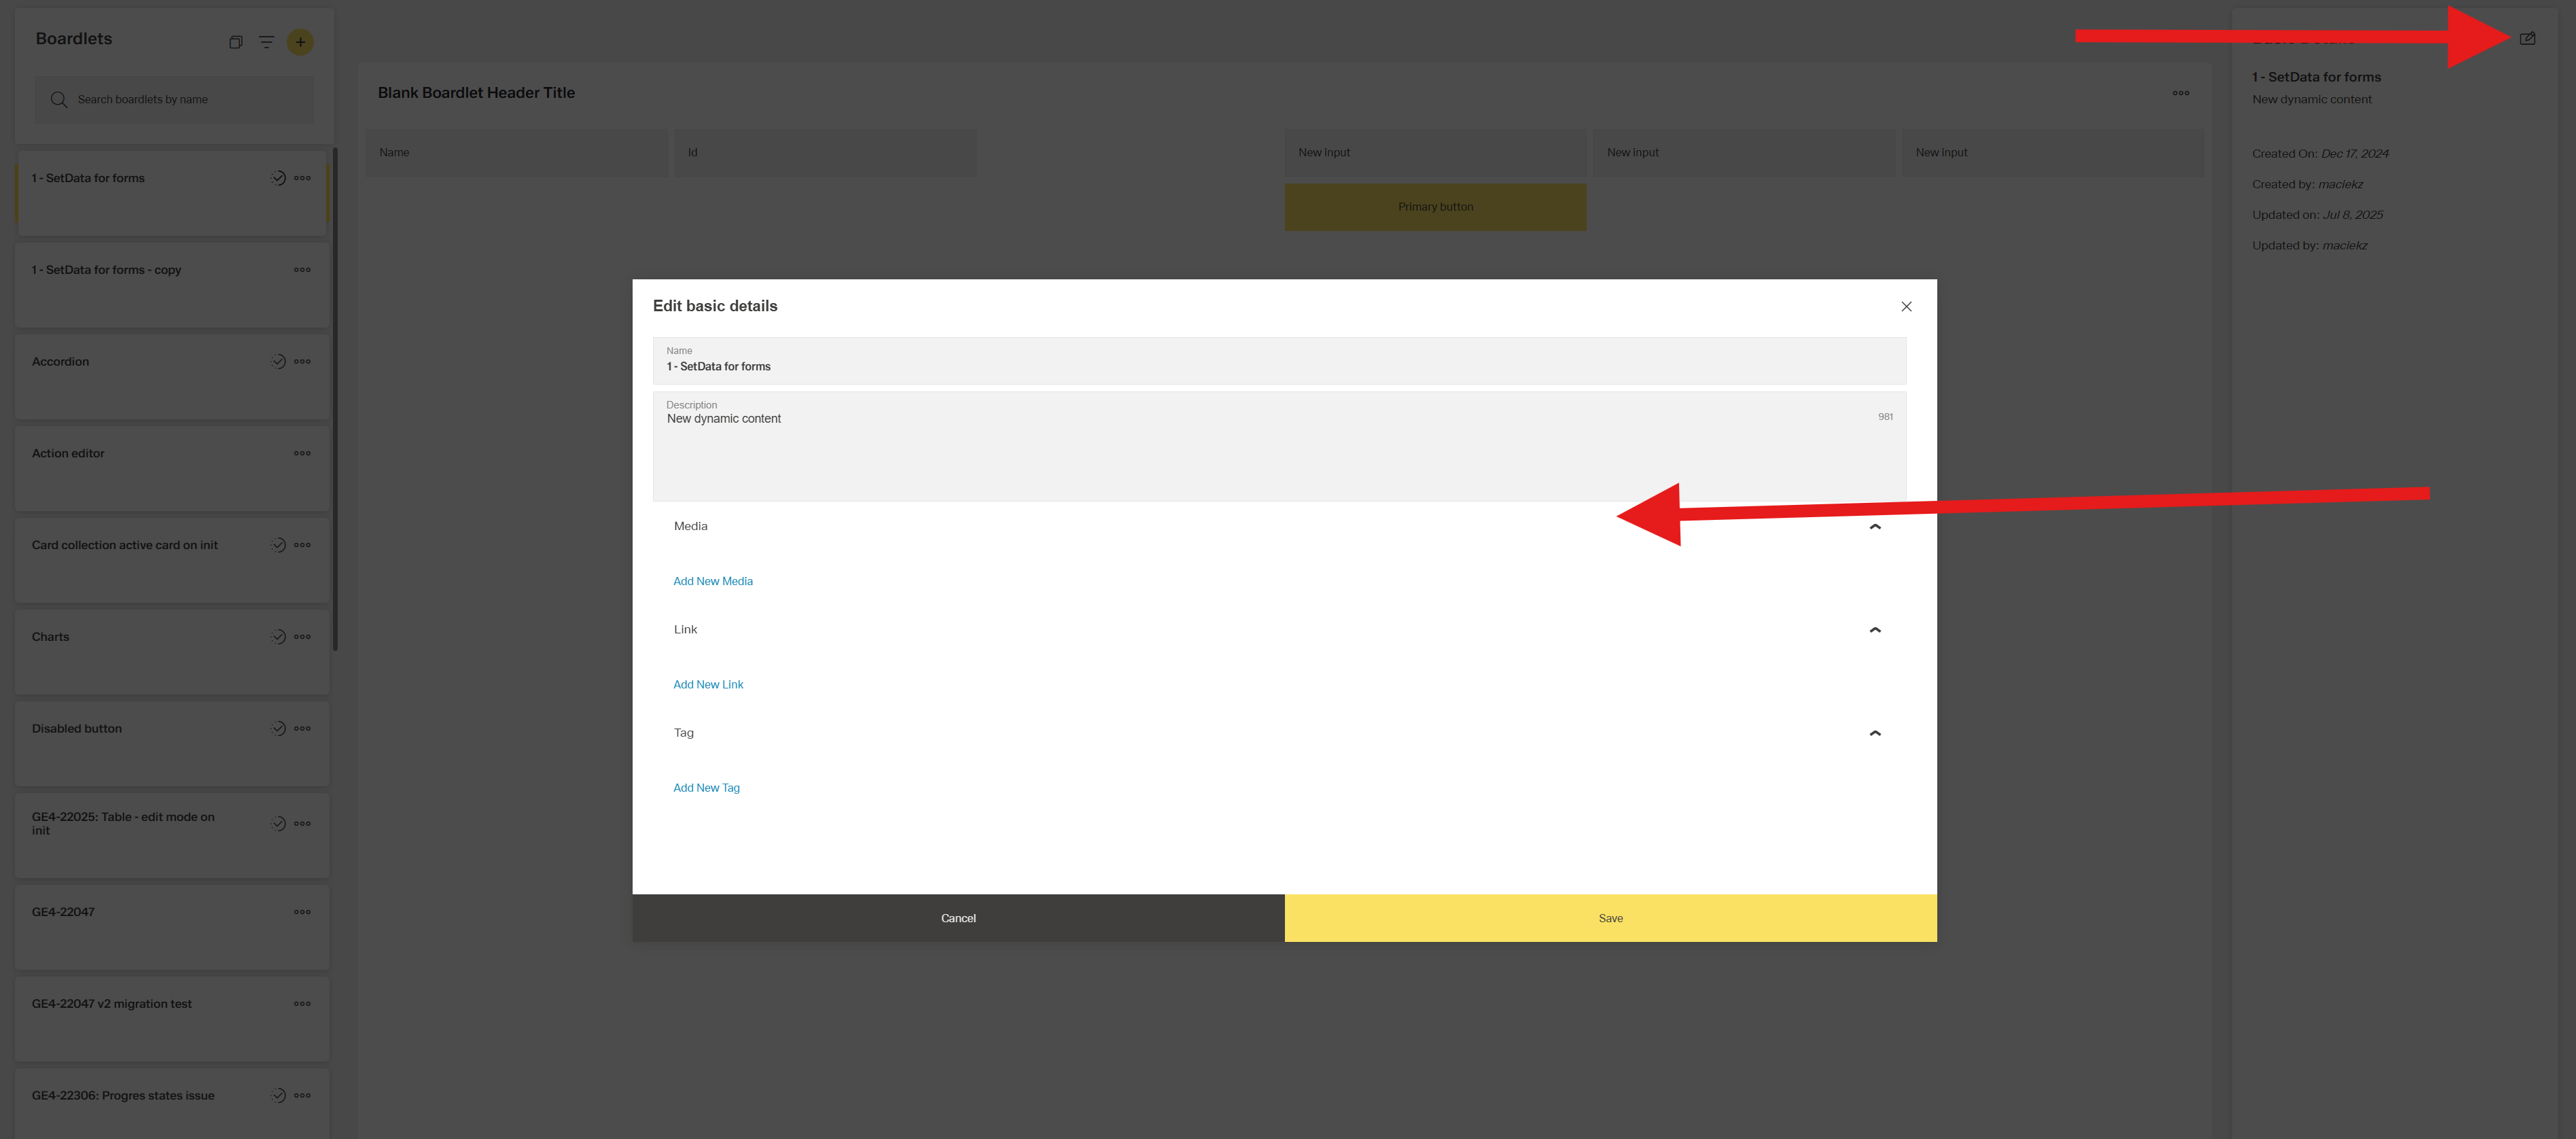Open the three-dot menu on Action editor boardlet
2576x1139 pixels.
pyautogui.click(x=302, y=454)
